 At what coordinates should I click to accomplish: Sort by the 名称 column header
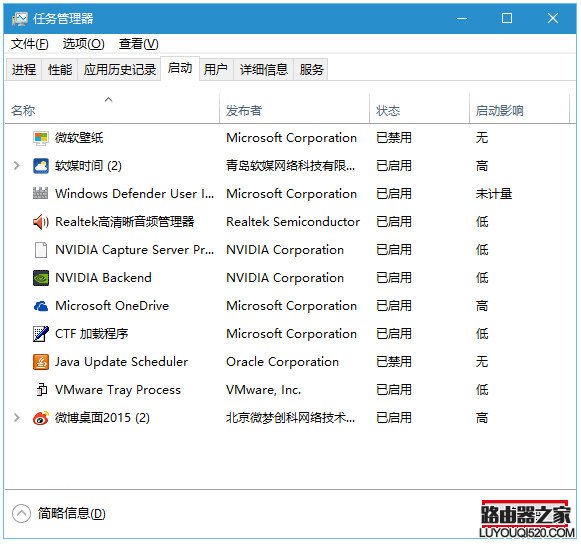coord(112,108)
